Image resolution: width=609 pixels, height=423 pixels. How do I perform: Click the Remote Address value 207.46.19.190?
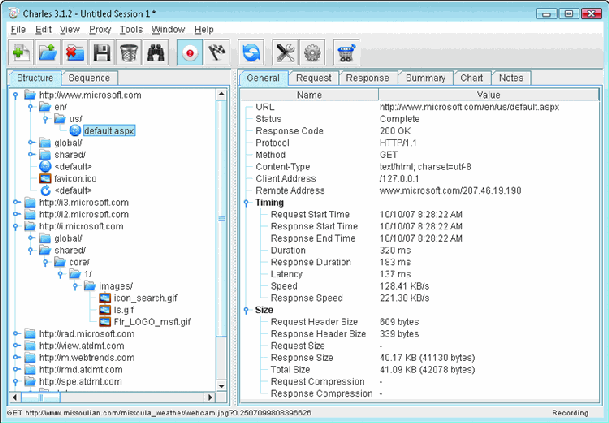point(450,191)
